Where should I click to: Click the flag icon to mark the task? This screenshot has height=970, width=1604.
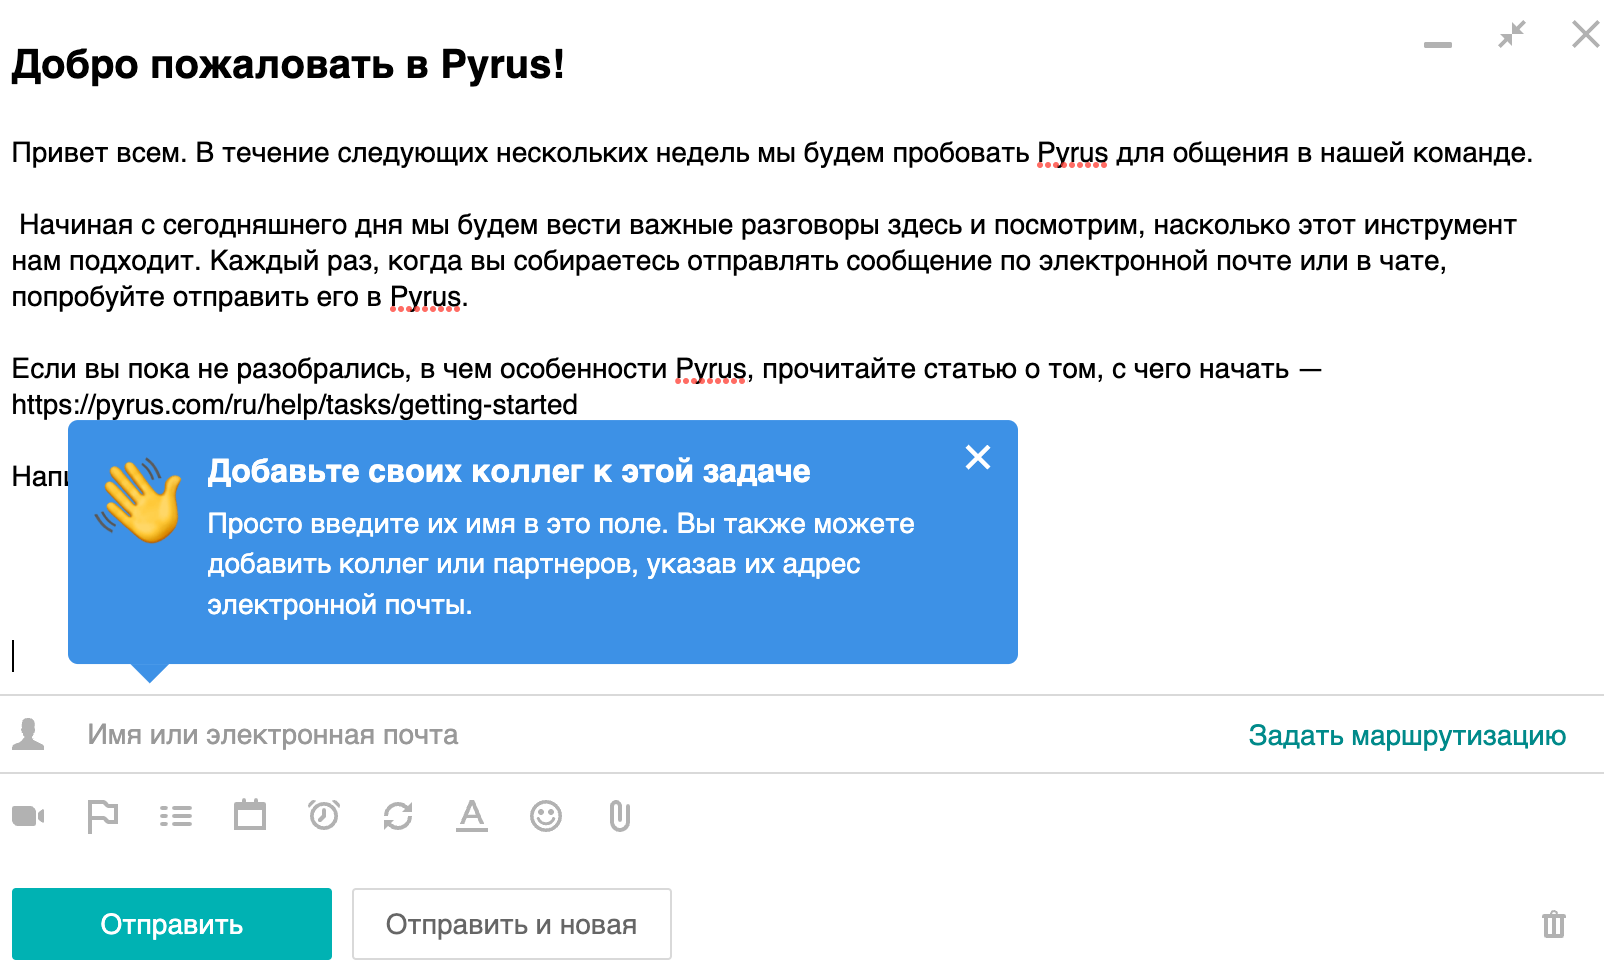(102, 817)
